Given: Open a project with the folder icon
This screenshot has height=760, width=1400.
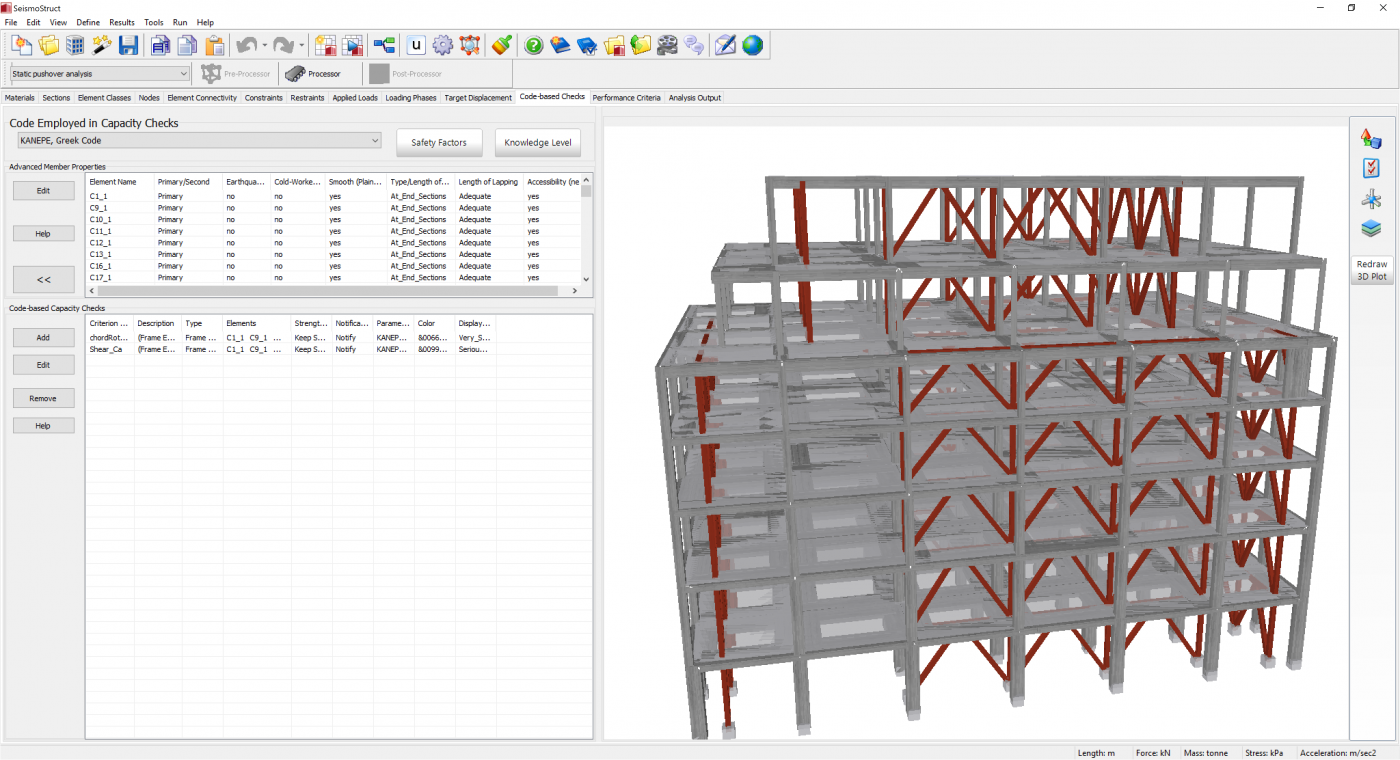Looking at the screenshot, I should point(48,45).
